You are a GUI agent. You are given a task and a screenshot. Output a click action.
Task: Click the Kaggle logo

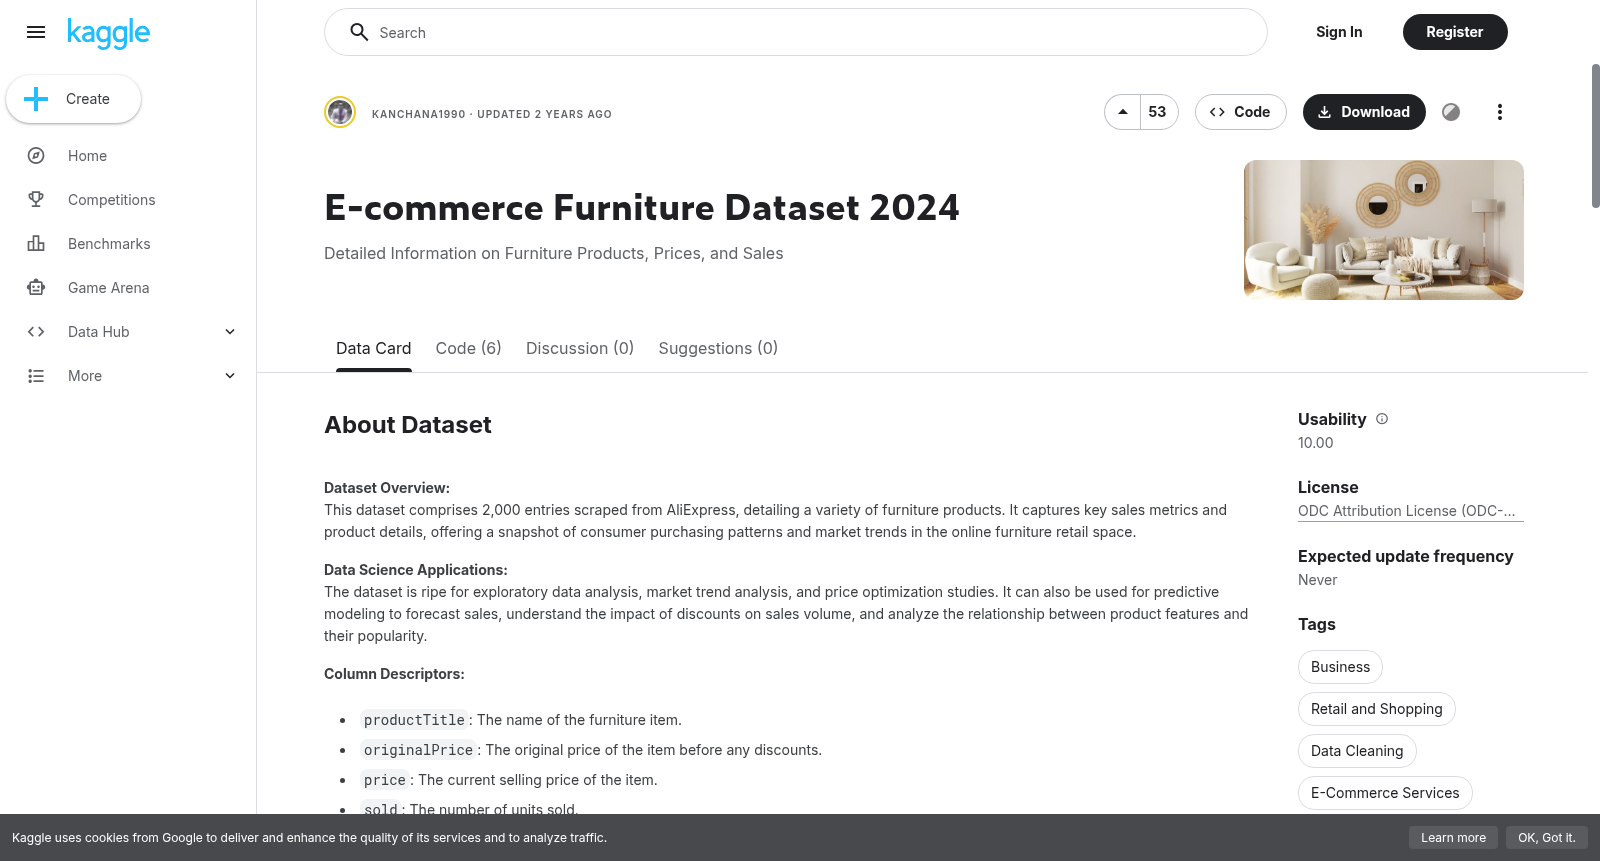(108, 33)
